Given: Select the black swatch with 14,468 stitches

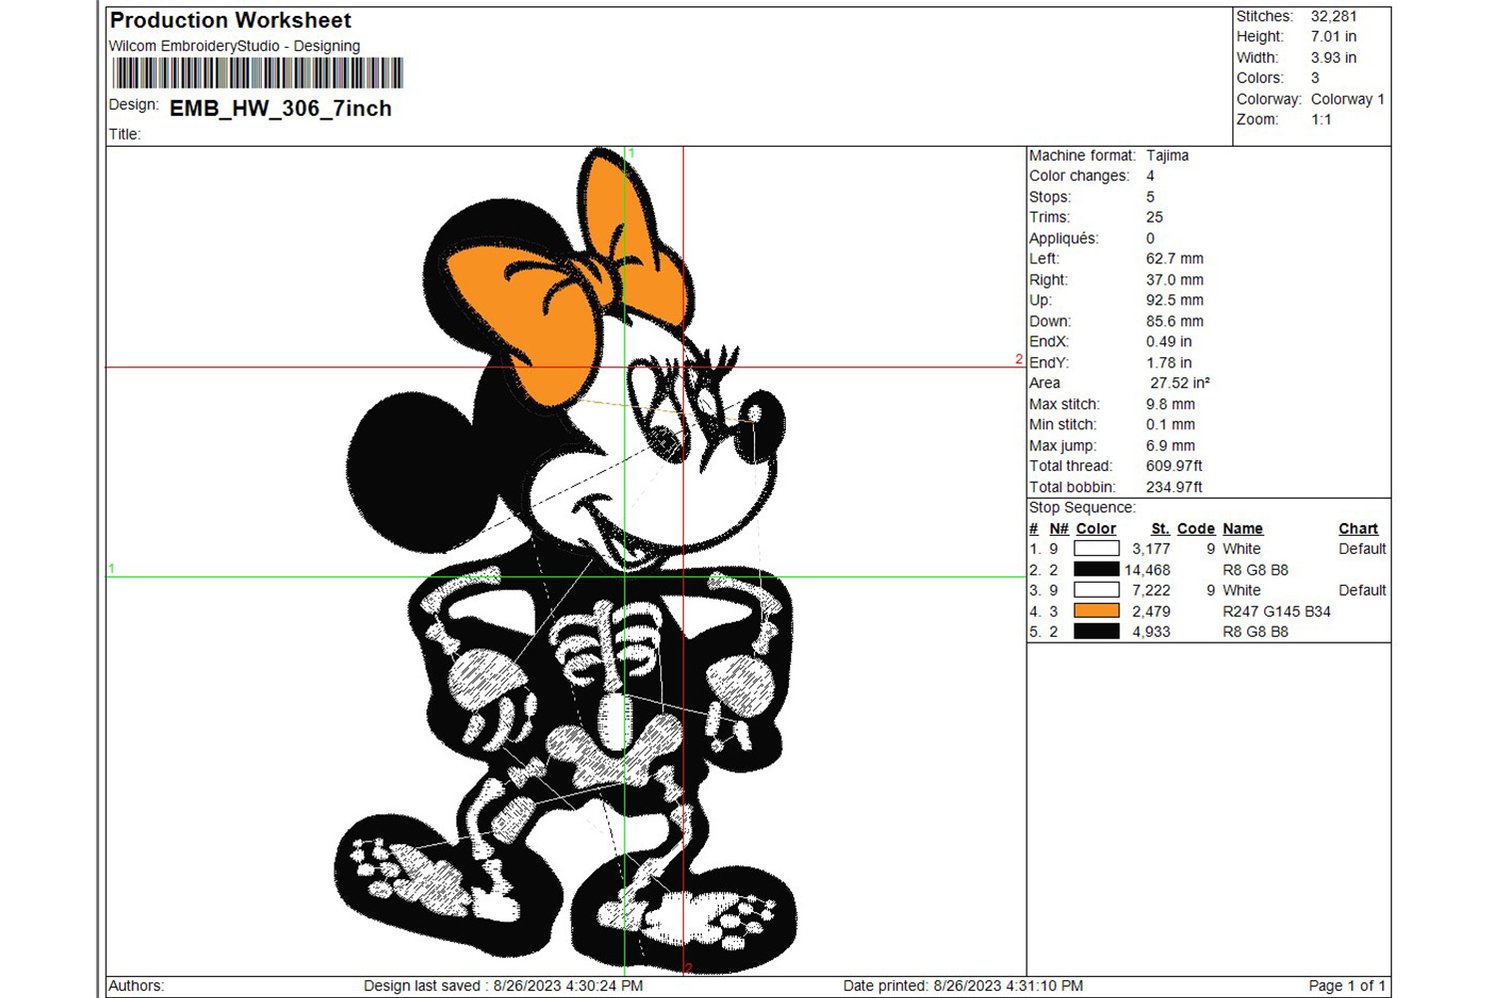Looking at the screenshot, I should click(1096, 569).
